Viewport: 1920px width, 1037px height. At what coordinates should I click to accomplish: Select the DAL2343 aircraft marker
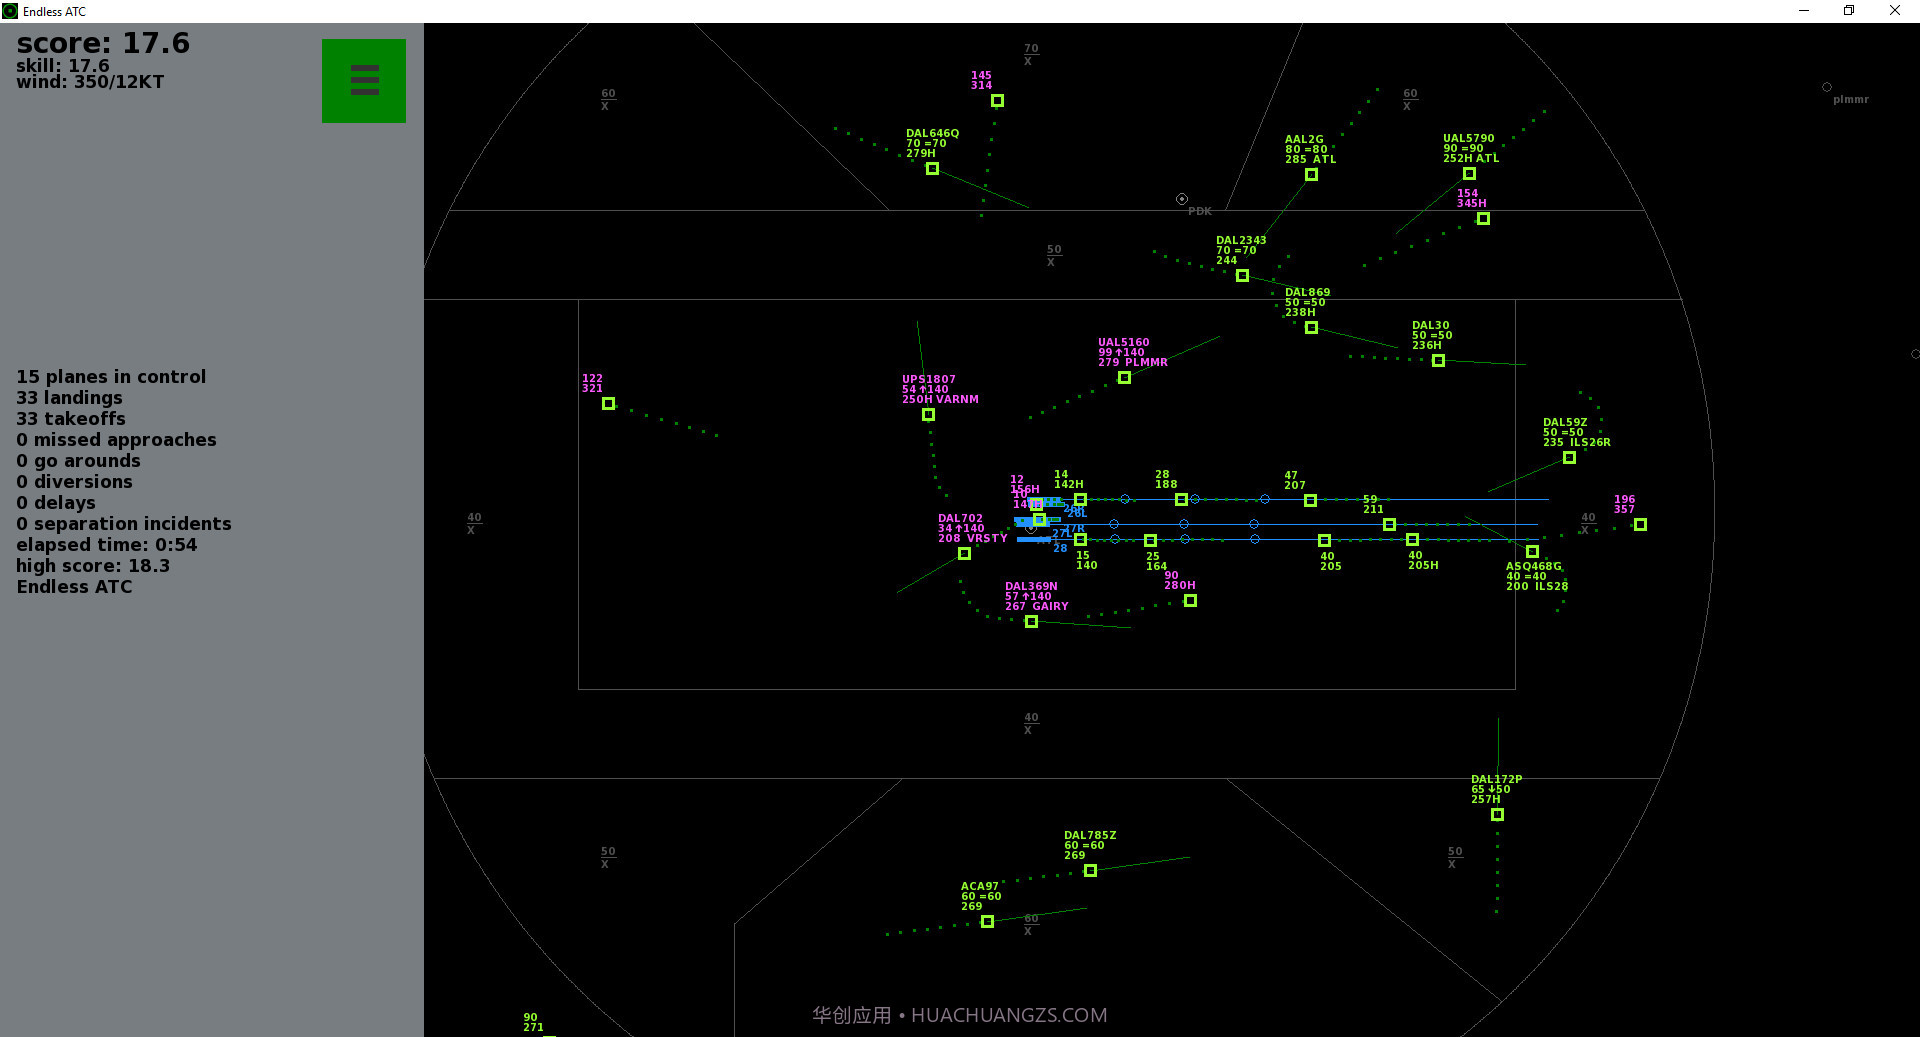coord(1242,276)
